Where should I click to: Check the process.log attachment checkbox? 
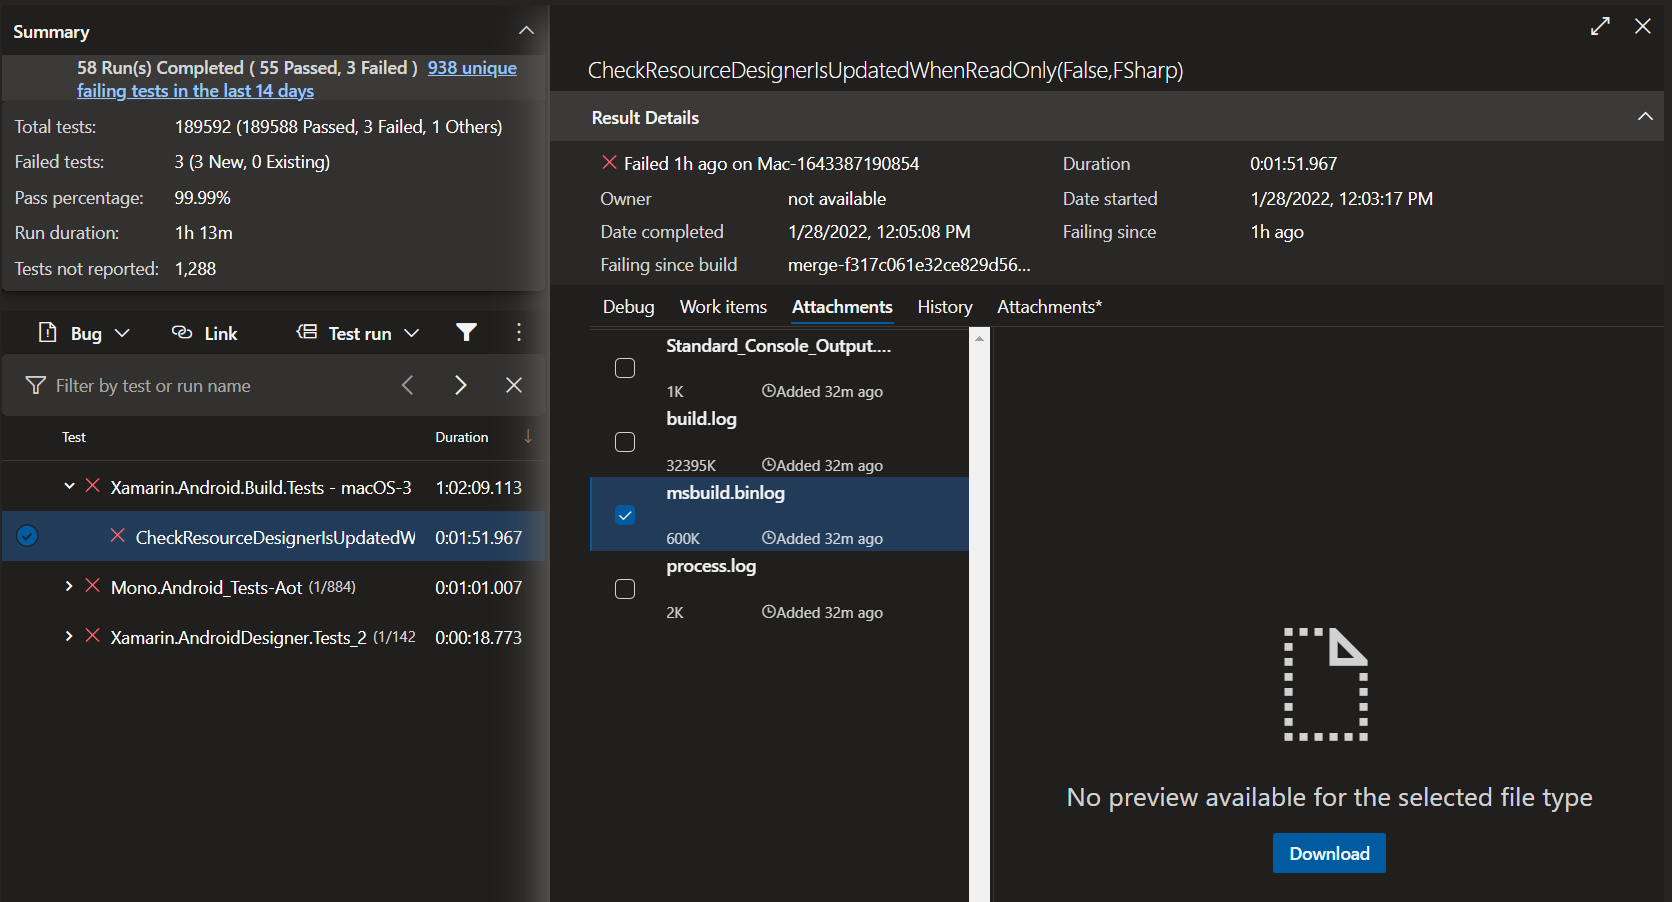pyautogui.click(x=625, y=589)
